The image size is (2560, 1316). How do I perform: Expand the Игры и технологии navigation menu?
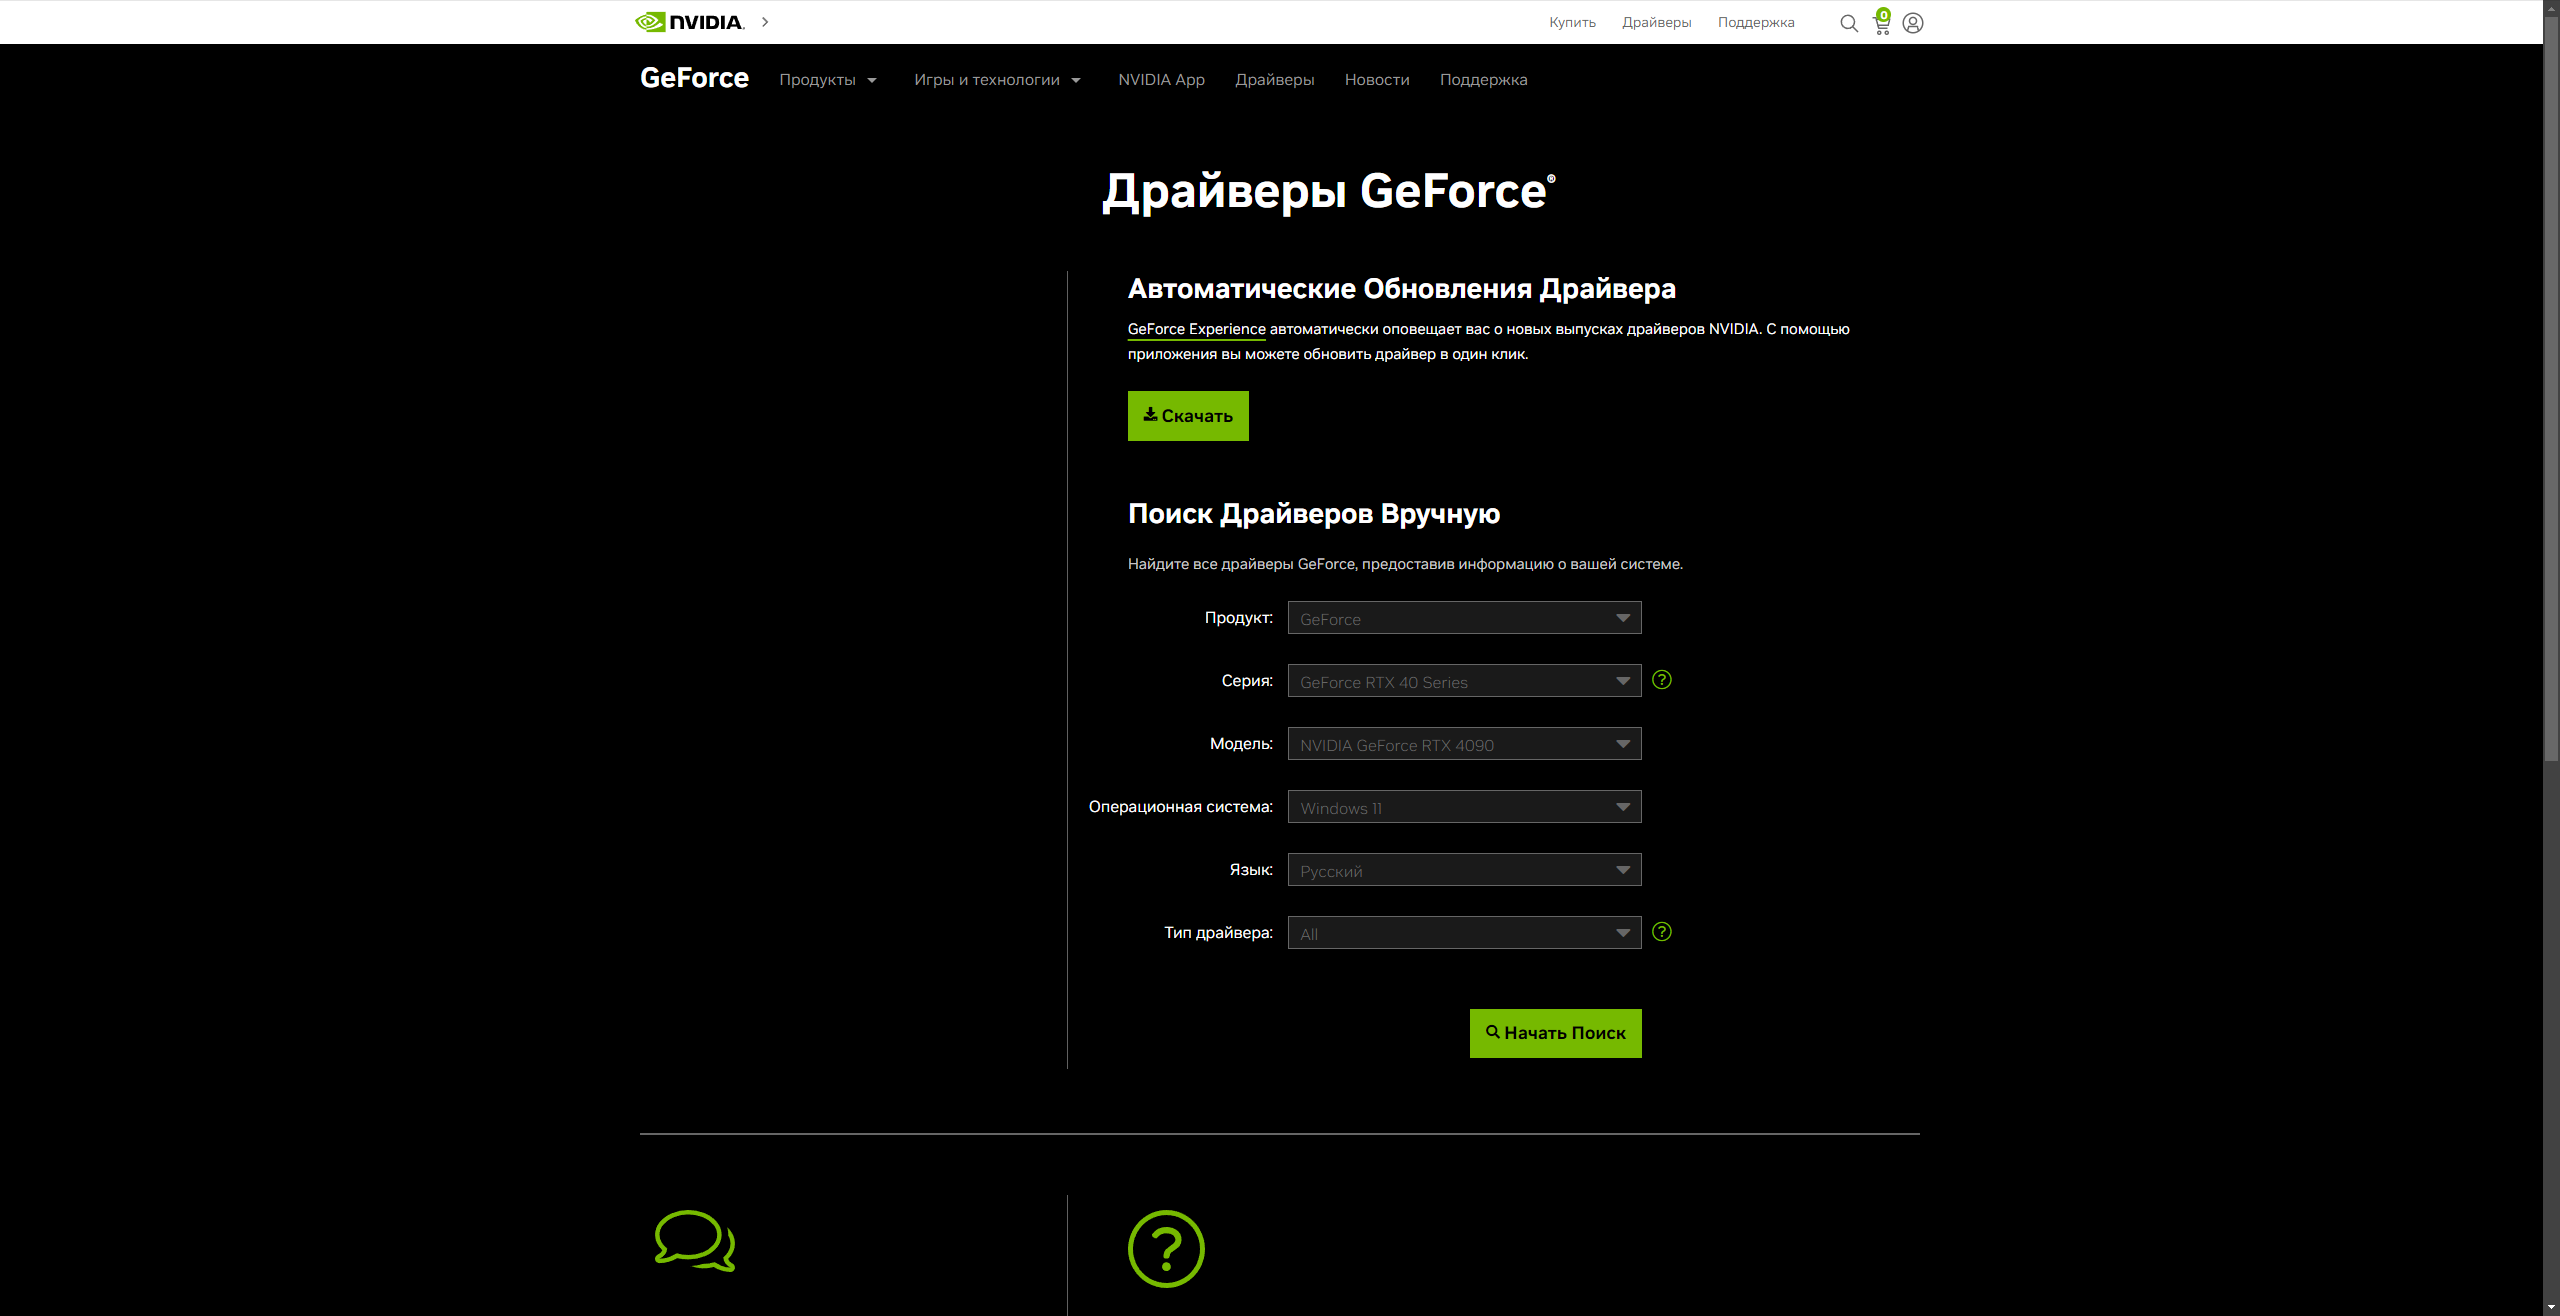(997, 80)
